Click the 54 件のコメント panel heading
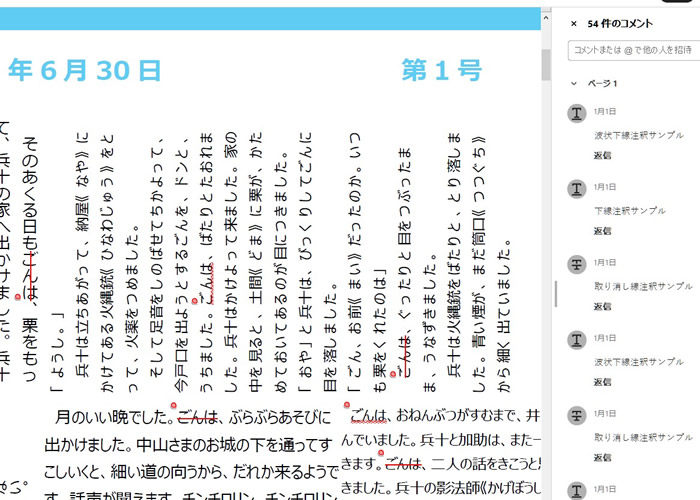This screenshot has height=500, width=700. click(620, 24)
